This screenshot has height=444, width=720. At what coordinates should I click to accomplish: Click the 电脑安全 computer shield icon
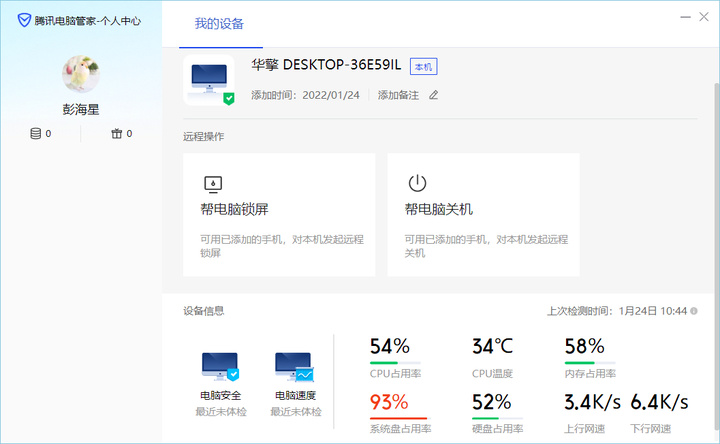point(220,366)
